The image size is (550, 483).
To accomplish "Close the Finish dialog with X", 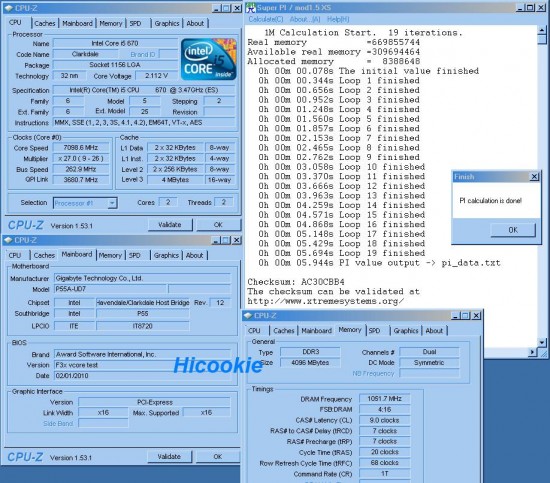I will coord(534,176).
